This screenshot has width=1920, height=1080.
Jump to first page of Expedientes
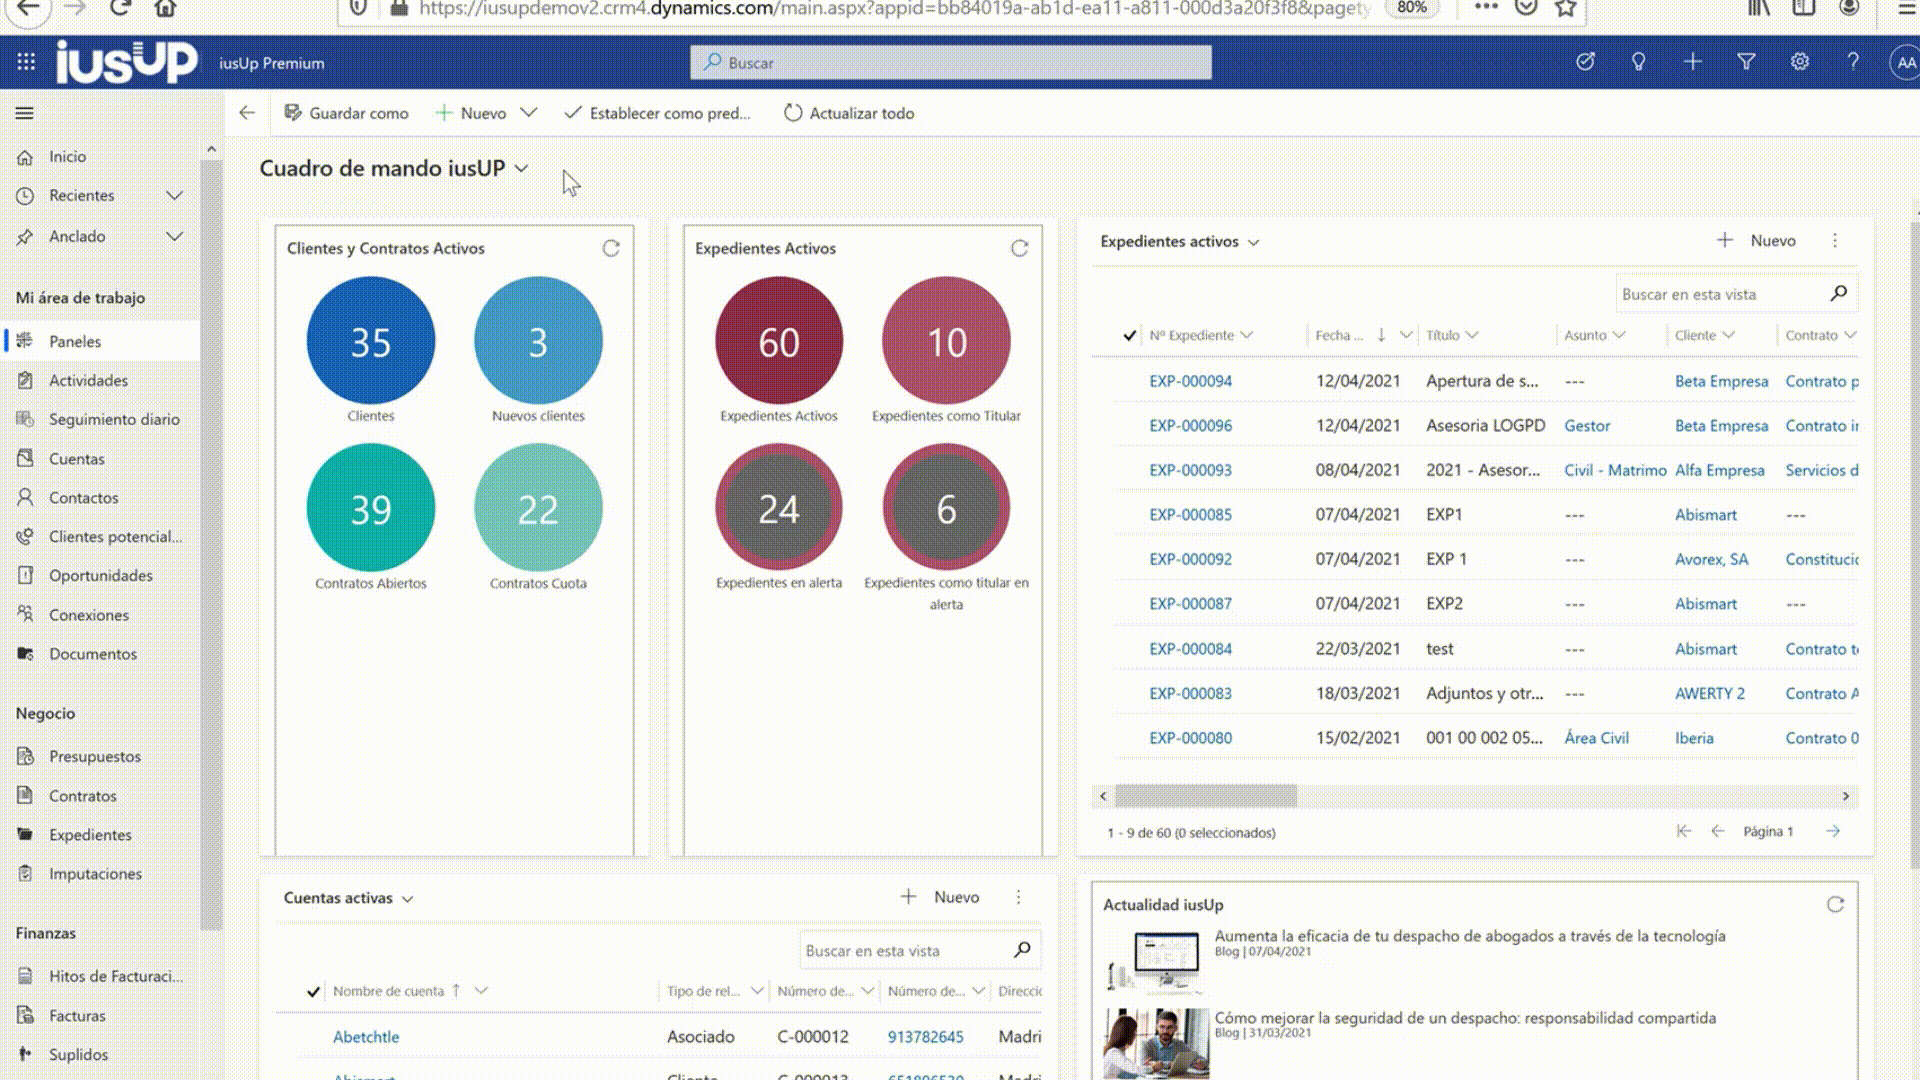click(1684, 831)
